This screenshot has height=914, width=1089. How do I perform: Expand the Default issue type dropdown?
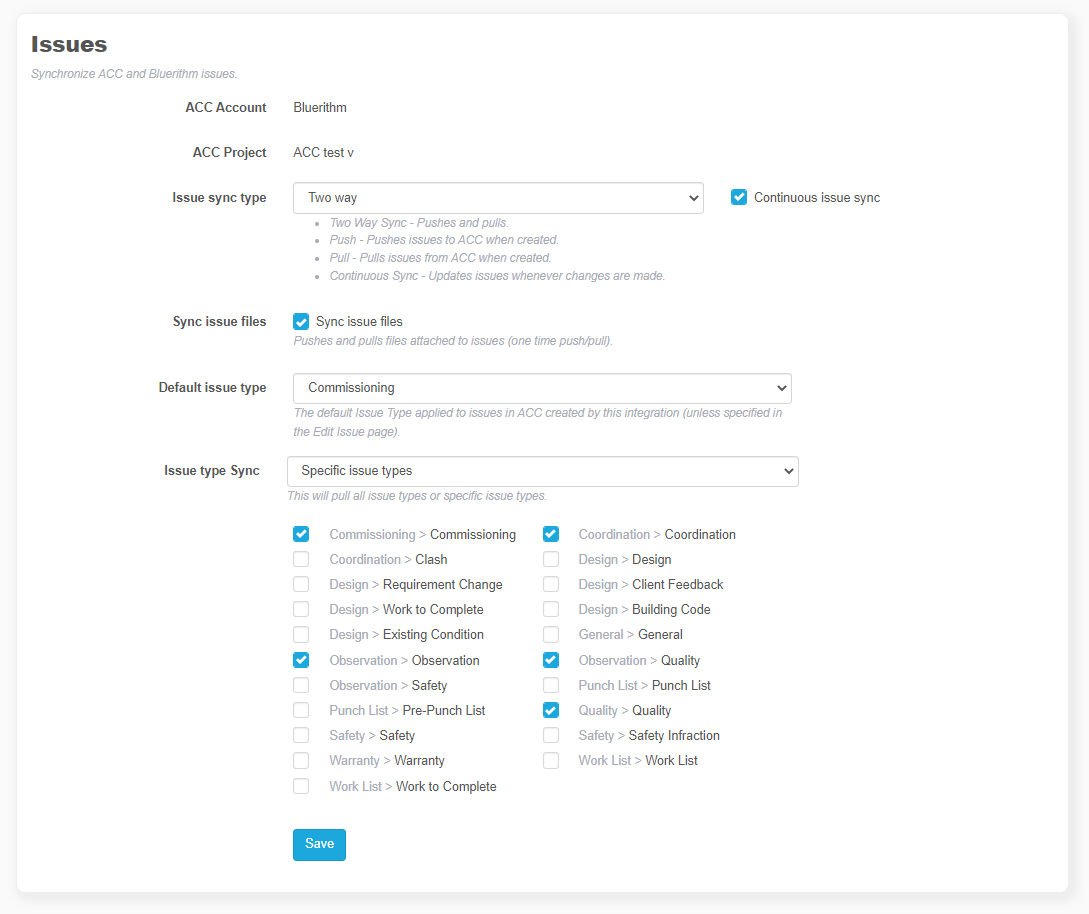coord(542,388)
